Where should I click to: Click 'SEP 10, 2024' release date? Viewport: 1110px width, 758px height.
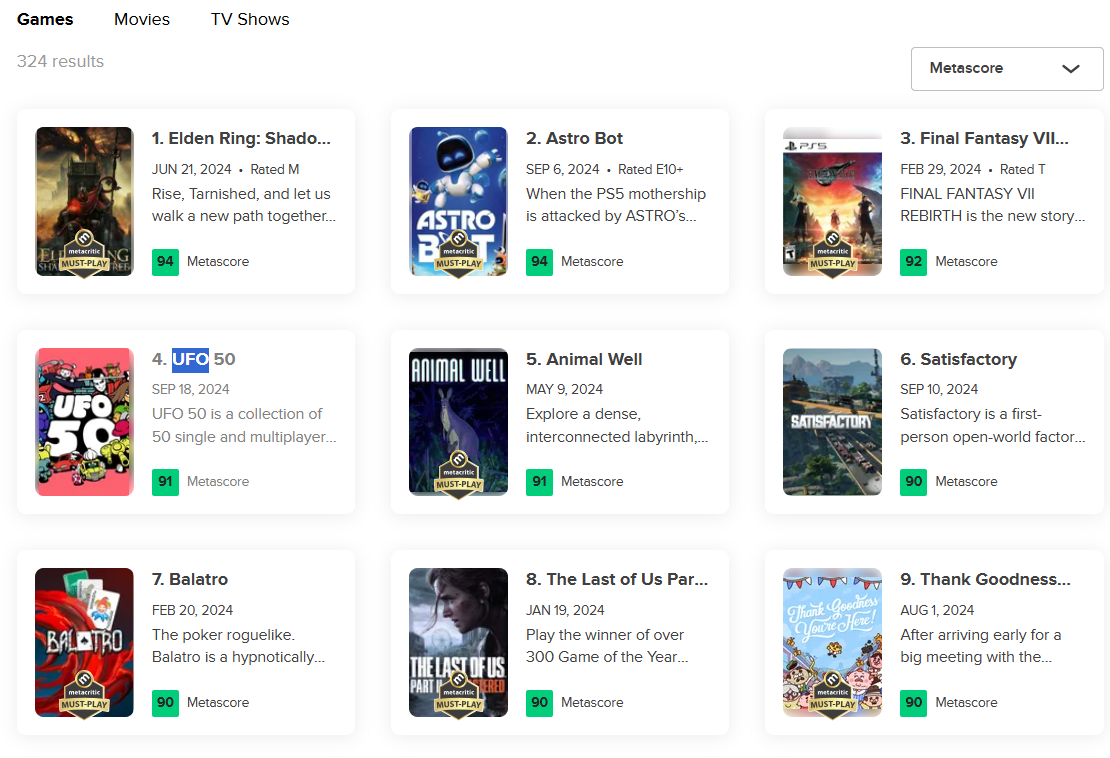click(x=939, y=389)
